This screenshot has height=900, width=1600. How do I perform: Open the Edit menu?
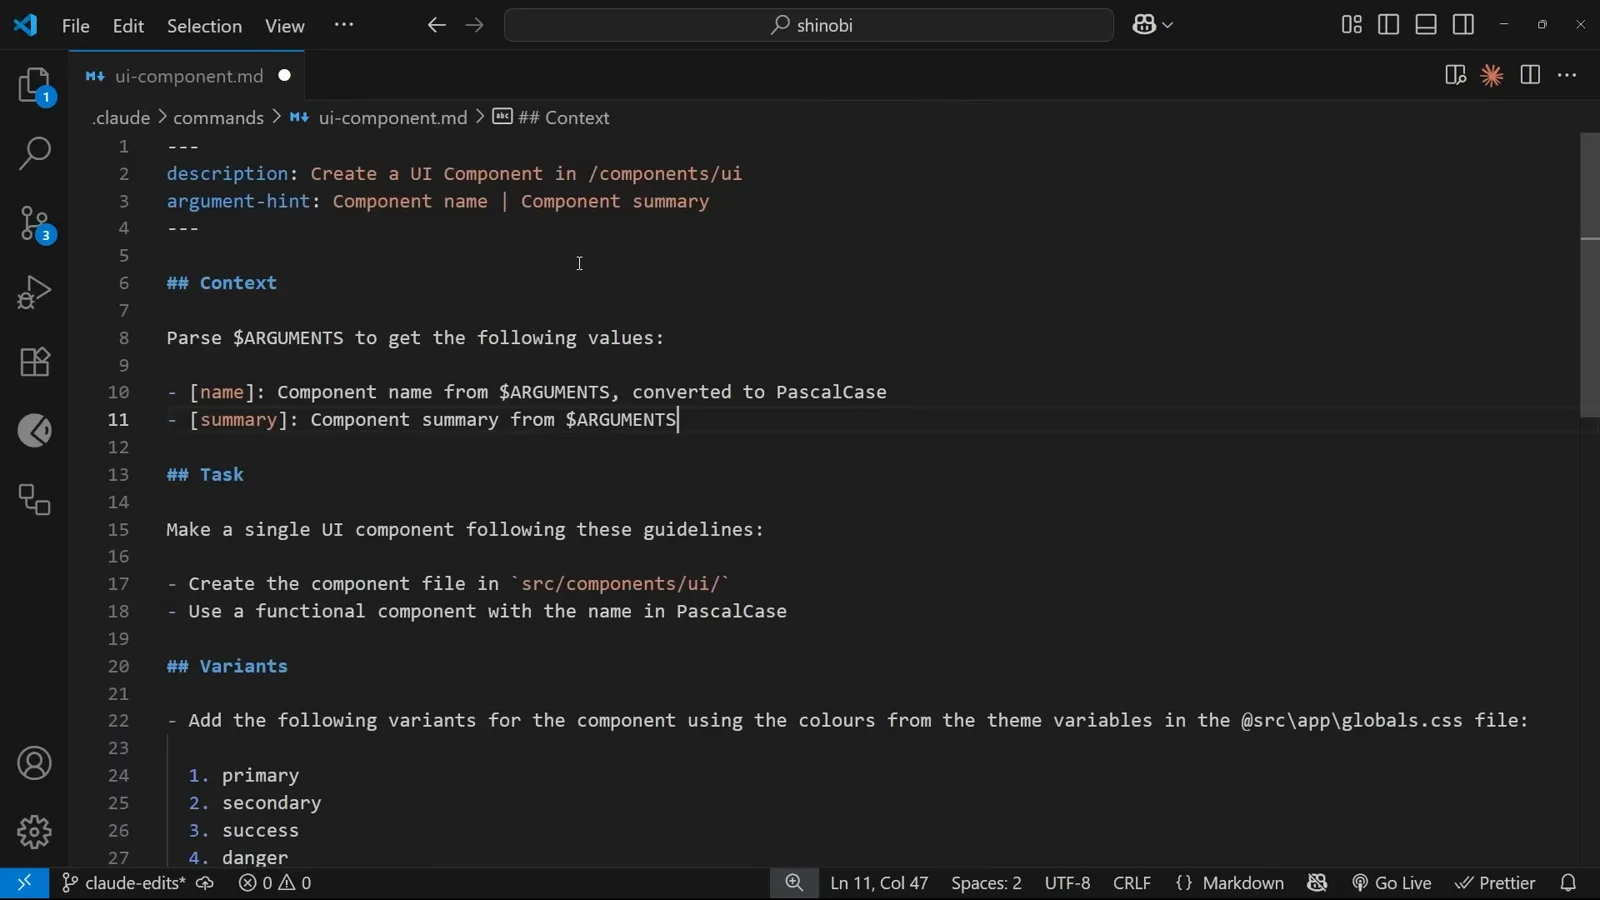128,26
